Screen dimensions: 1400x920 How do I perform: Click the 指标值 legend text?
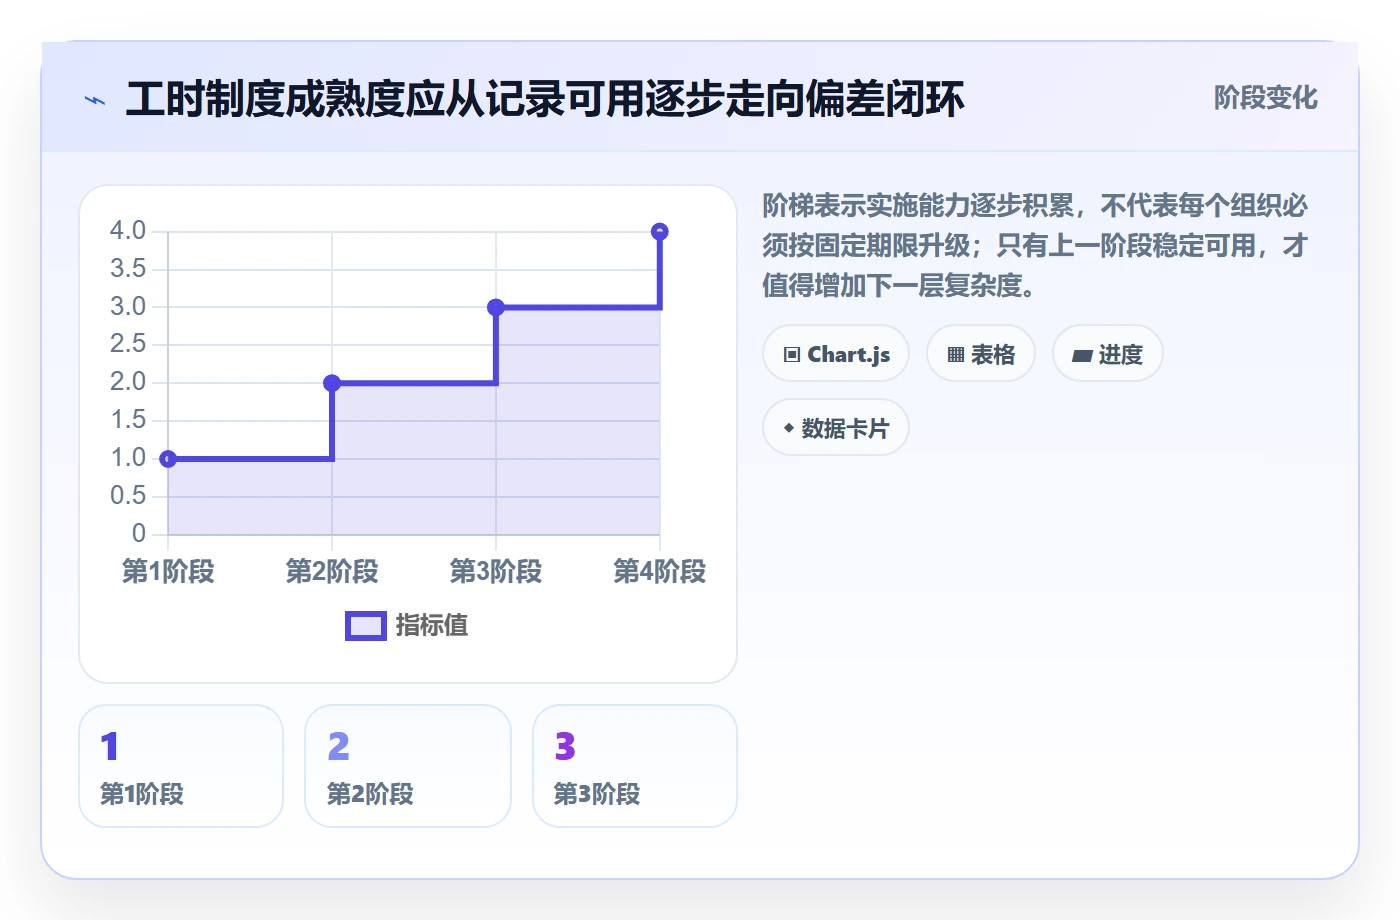(x=432, y=626)
